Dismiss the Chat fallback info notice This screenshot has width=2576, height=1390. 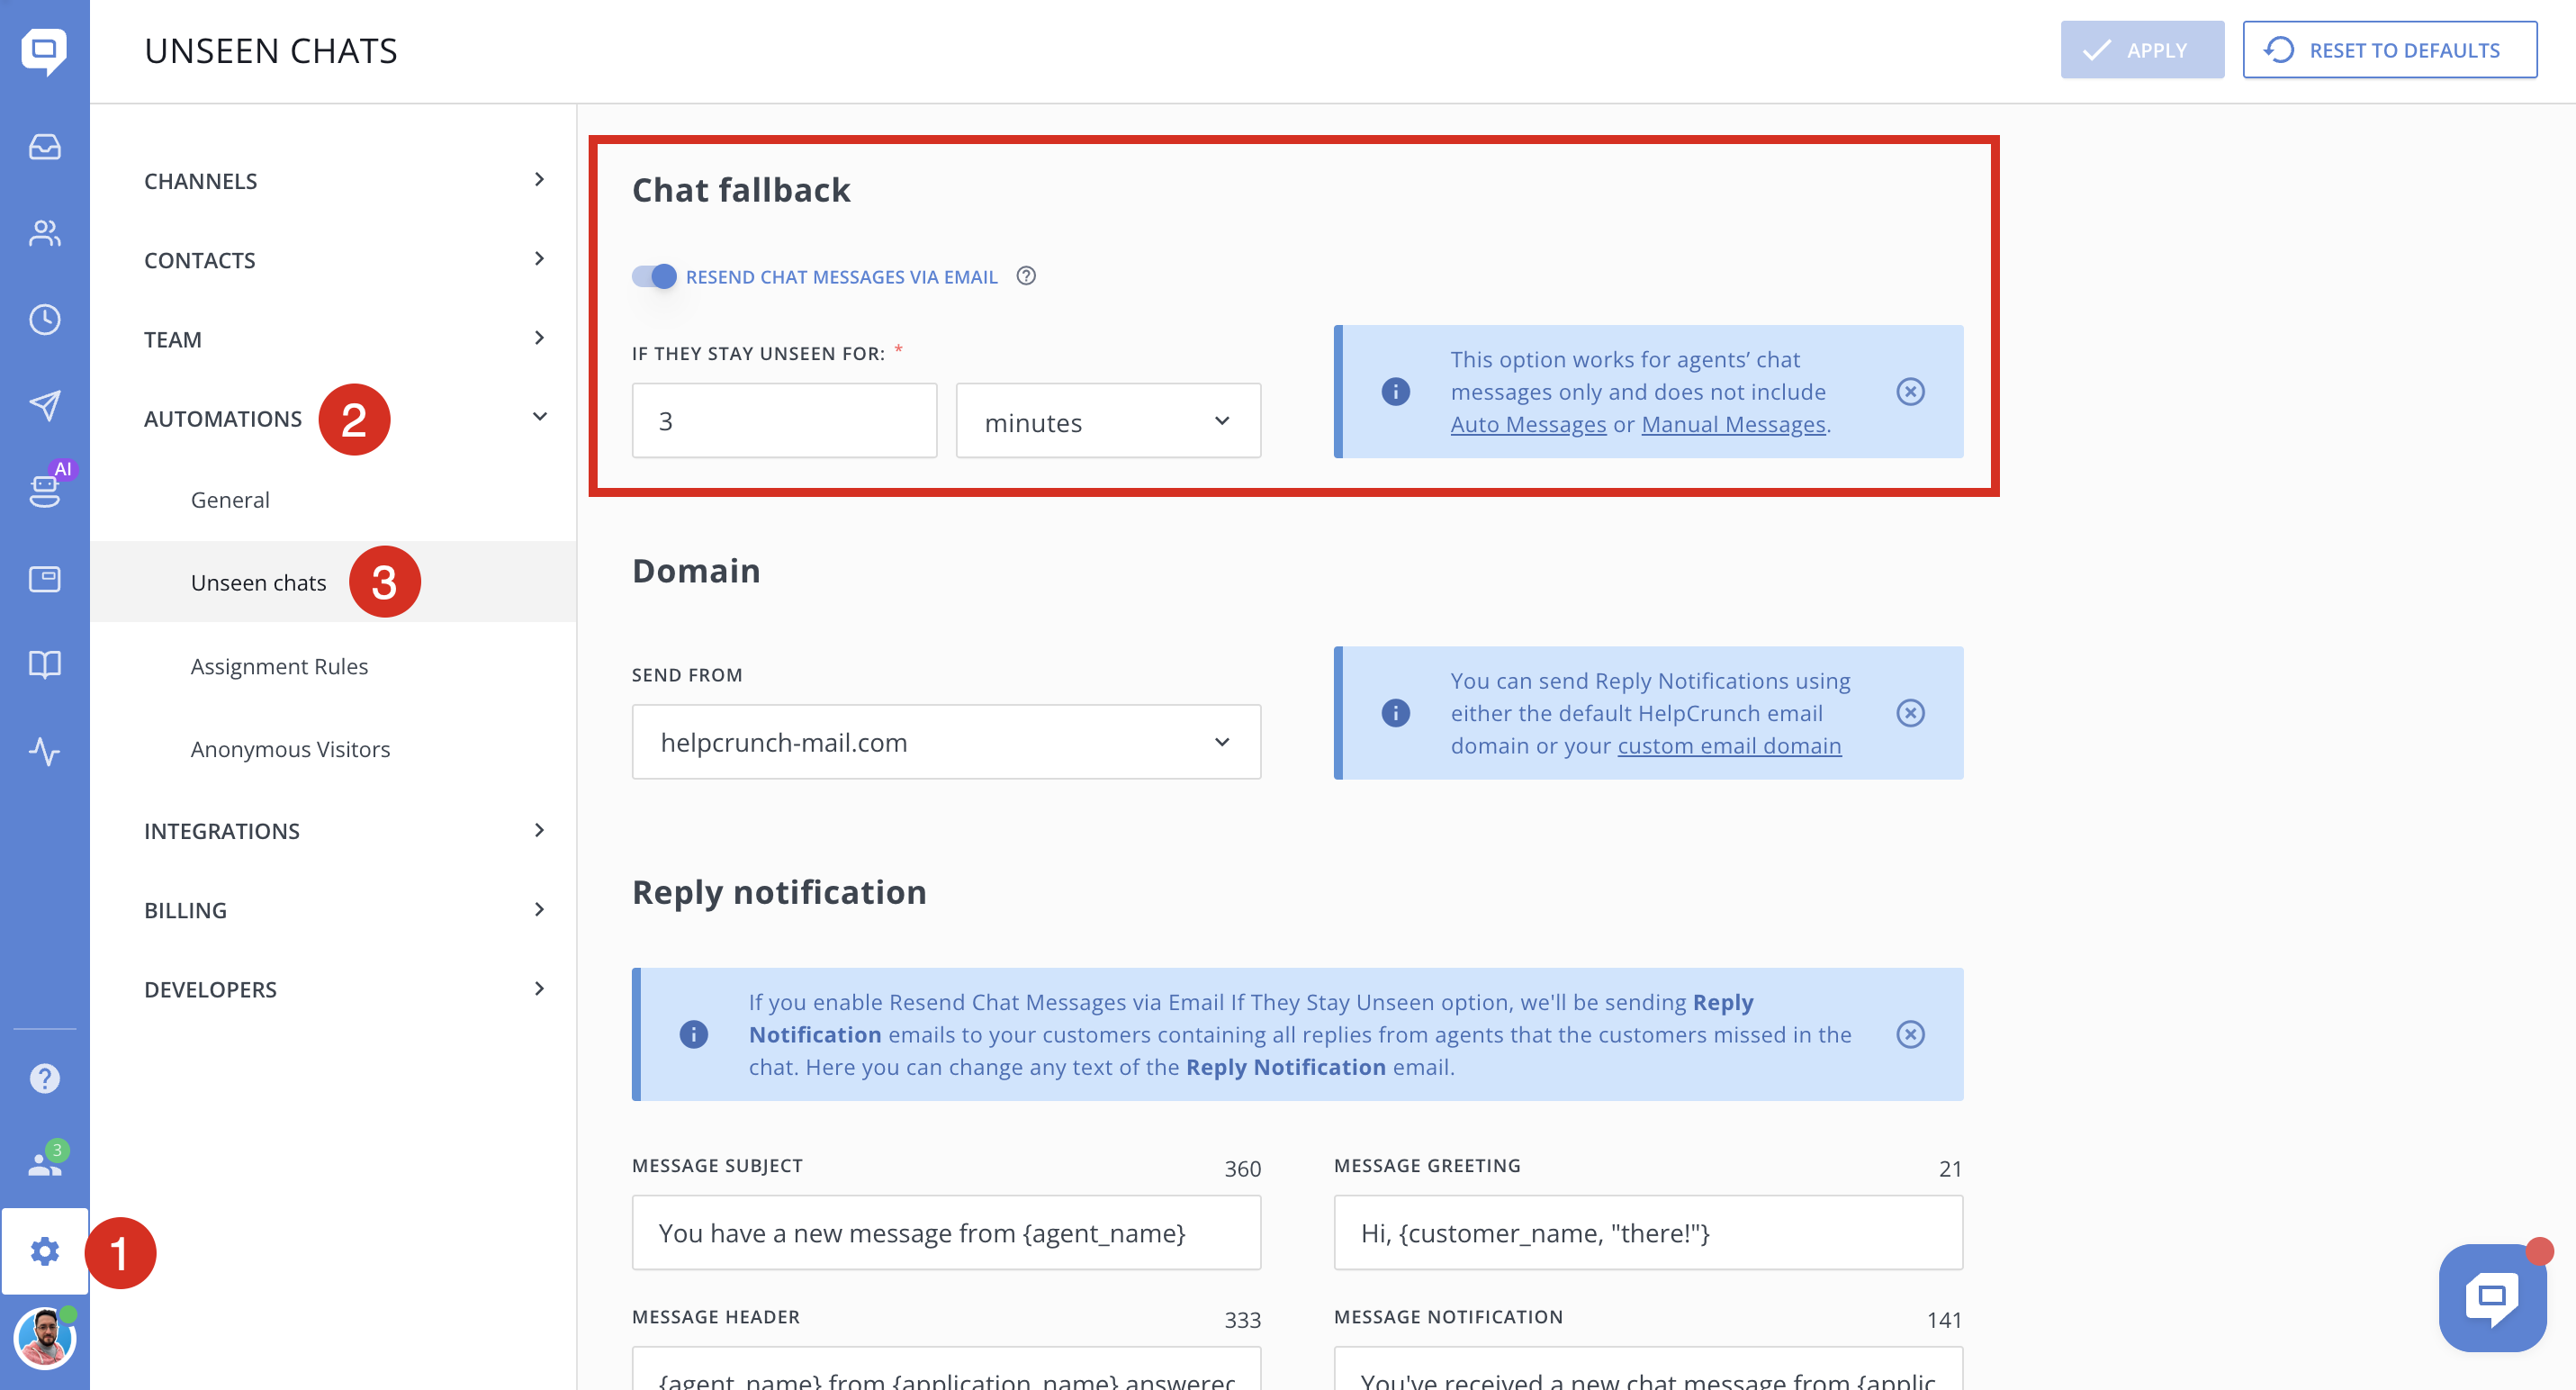pos(1910,391)
